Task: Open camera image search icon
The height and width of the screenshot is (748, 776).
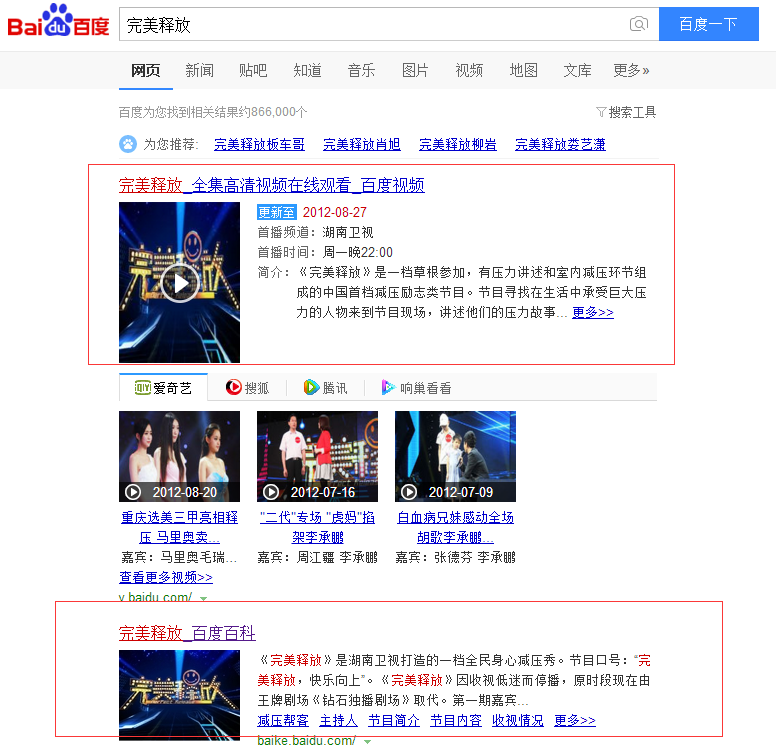Action: (x=638, y=24)
